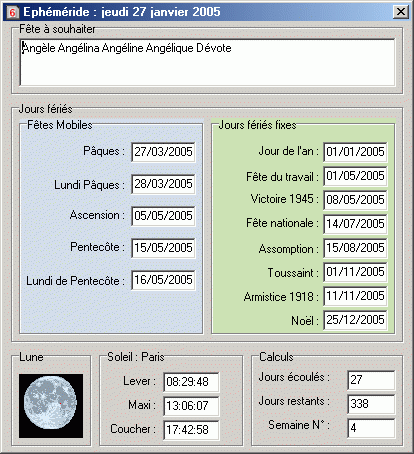The width and height of the screenshot is (414, 454).
Task: Click the Pentecôte date field
Action: click(x=163, y=248)
